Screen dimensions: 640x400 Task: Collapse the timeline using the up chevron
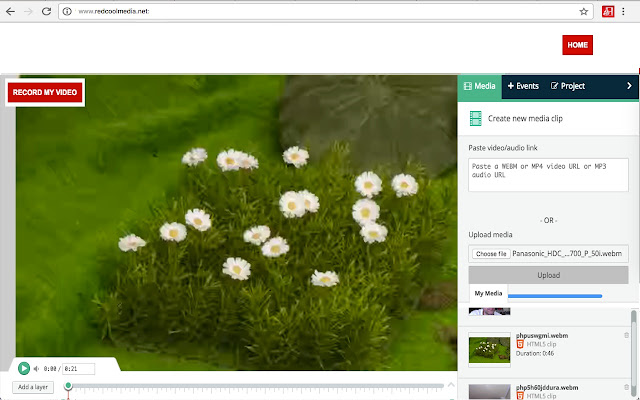(451, 385)
